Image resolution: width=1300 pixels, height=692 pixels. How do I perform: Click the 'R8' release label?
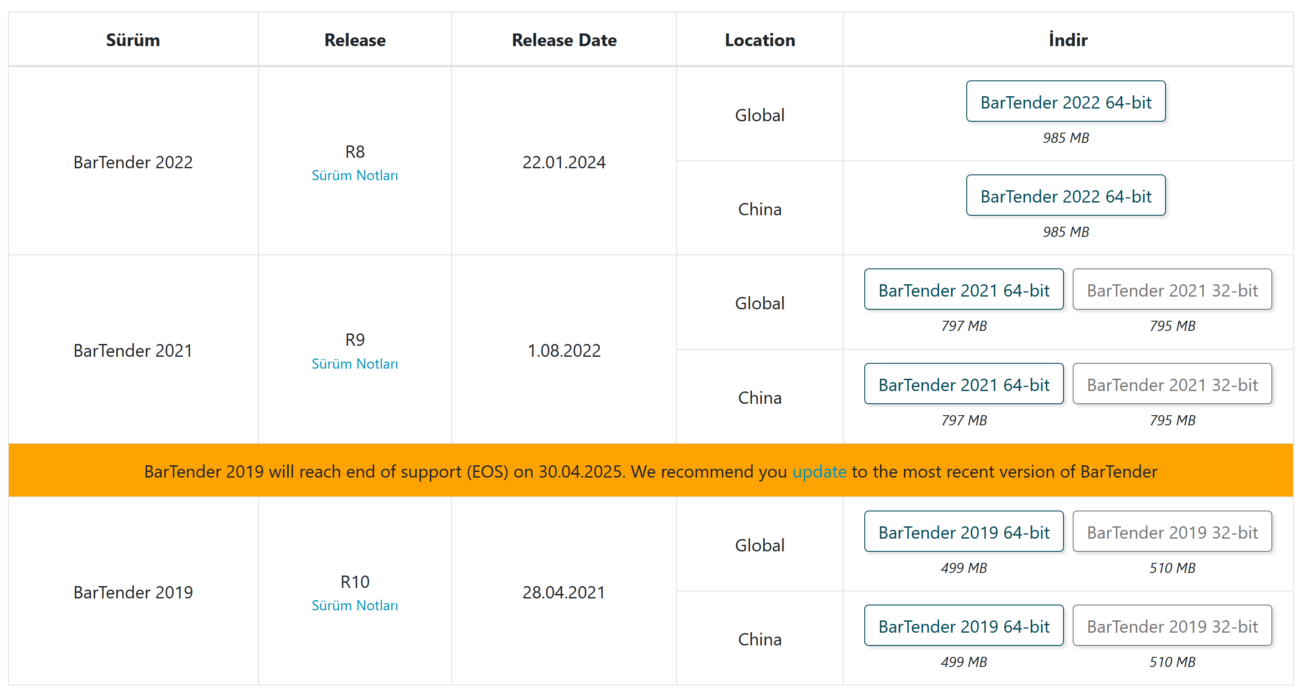[355, 152]
